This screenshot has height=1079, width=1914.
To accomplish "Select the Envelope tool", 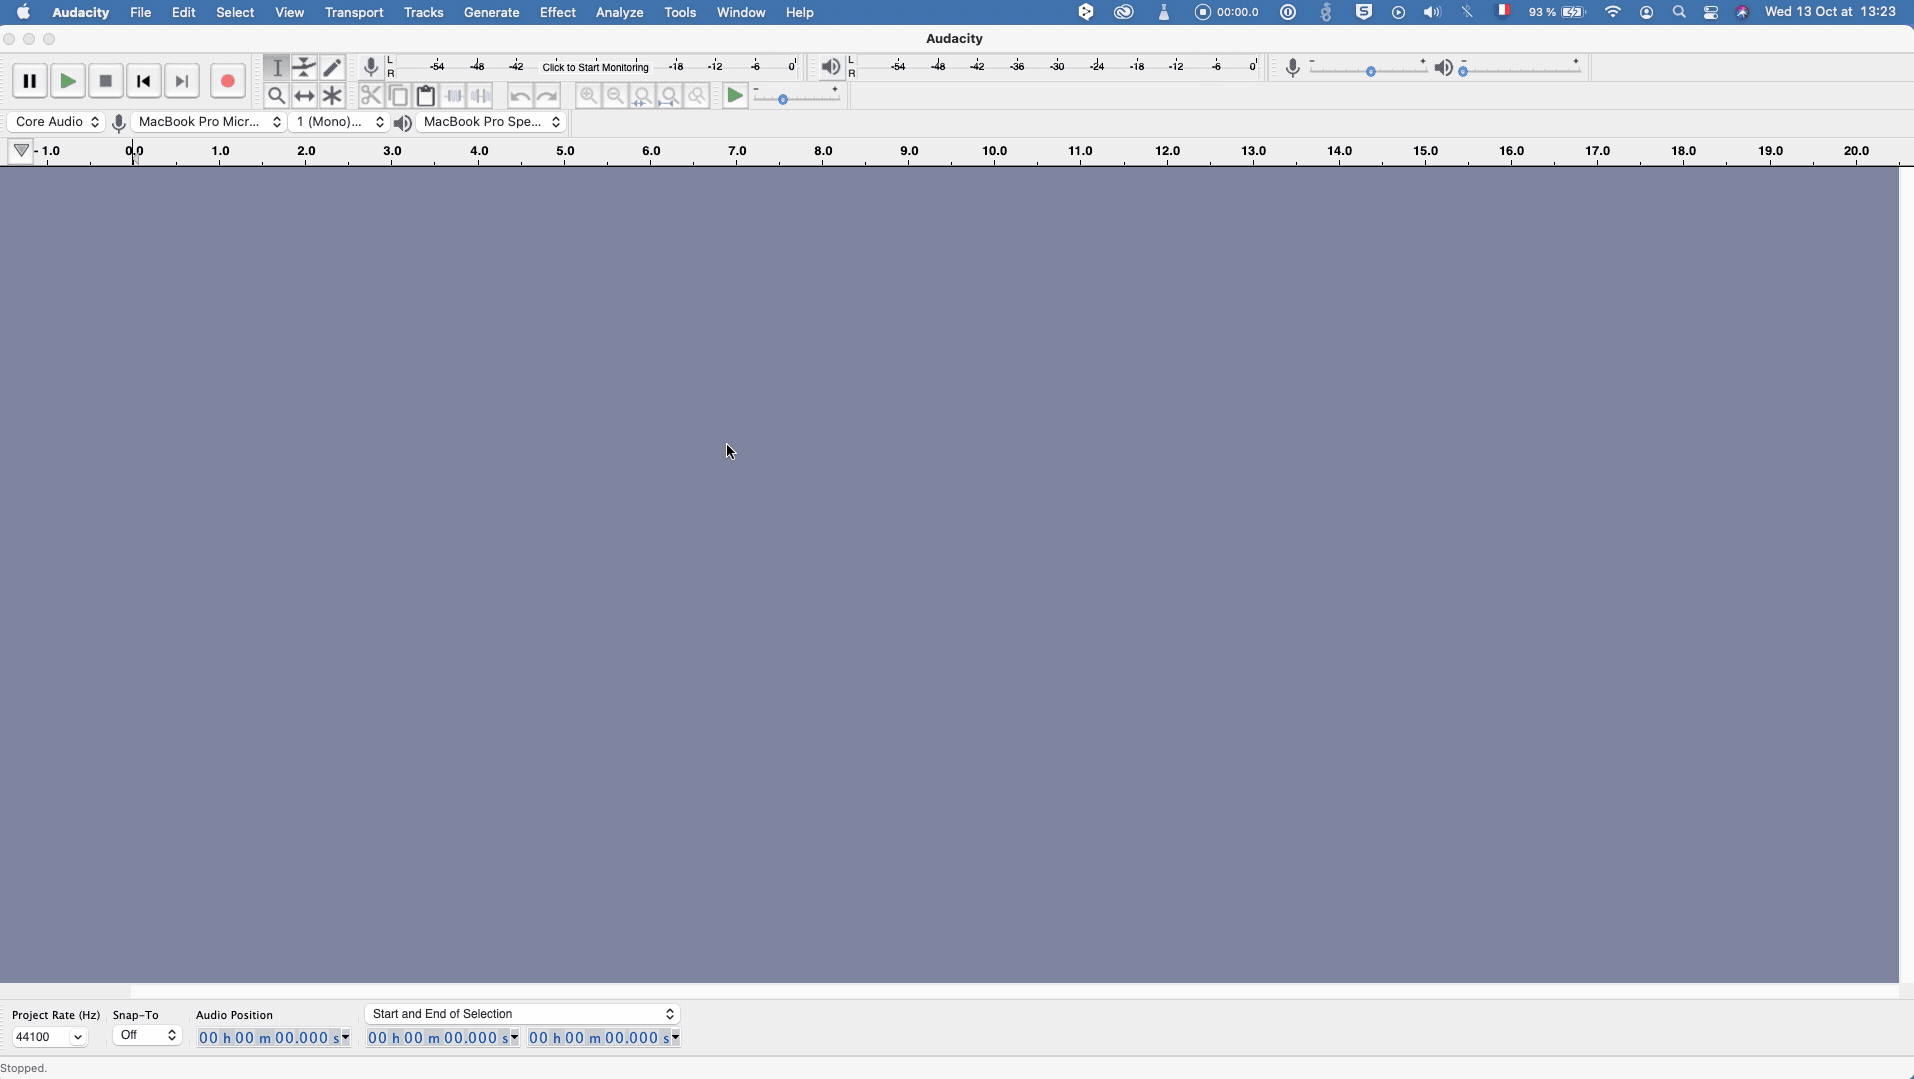I will pos(305,67).
